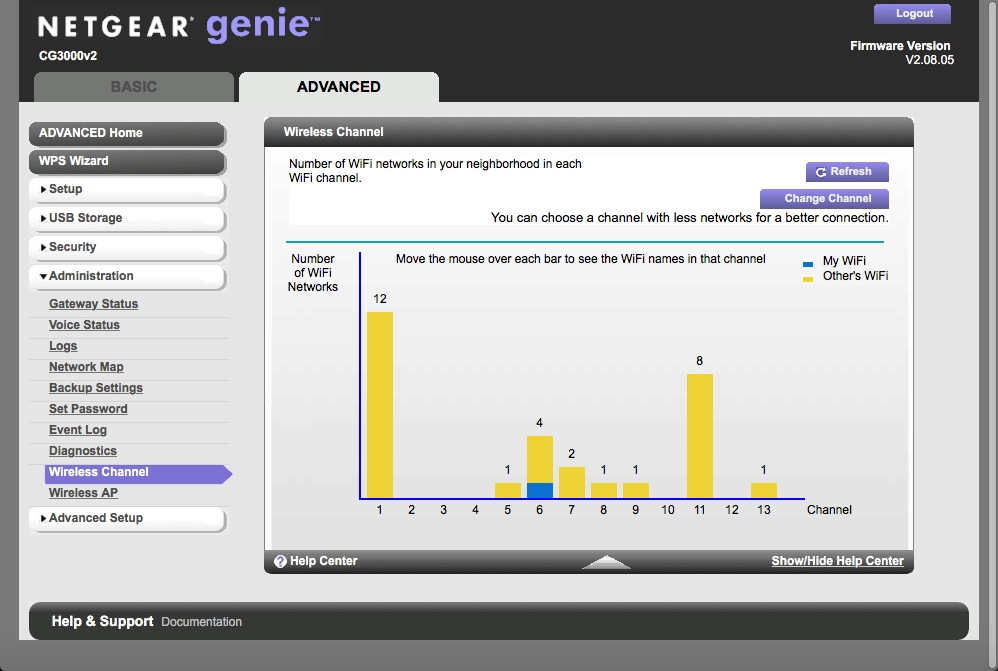Click the yellow bar for channel 1
This screenshot has width=998, height=671.
(x=380, y=405)
